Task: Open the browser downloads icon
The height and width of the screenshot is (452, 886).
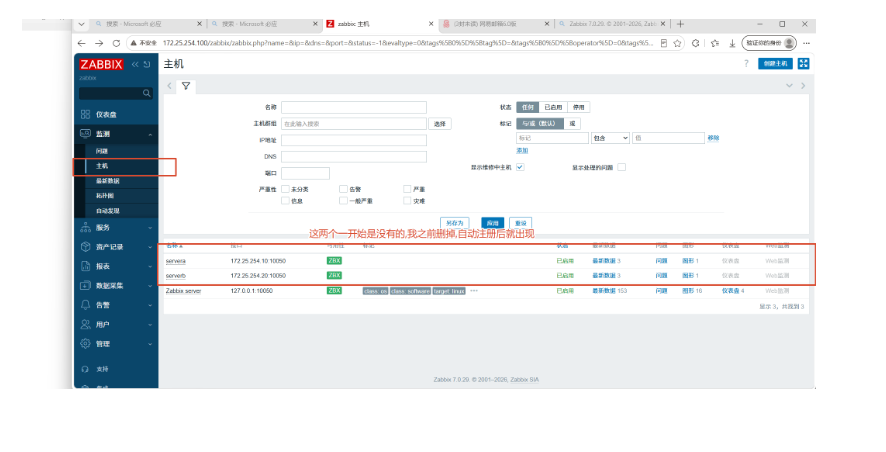Action: 732,43
